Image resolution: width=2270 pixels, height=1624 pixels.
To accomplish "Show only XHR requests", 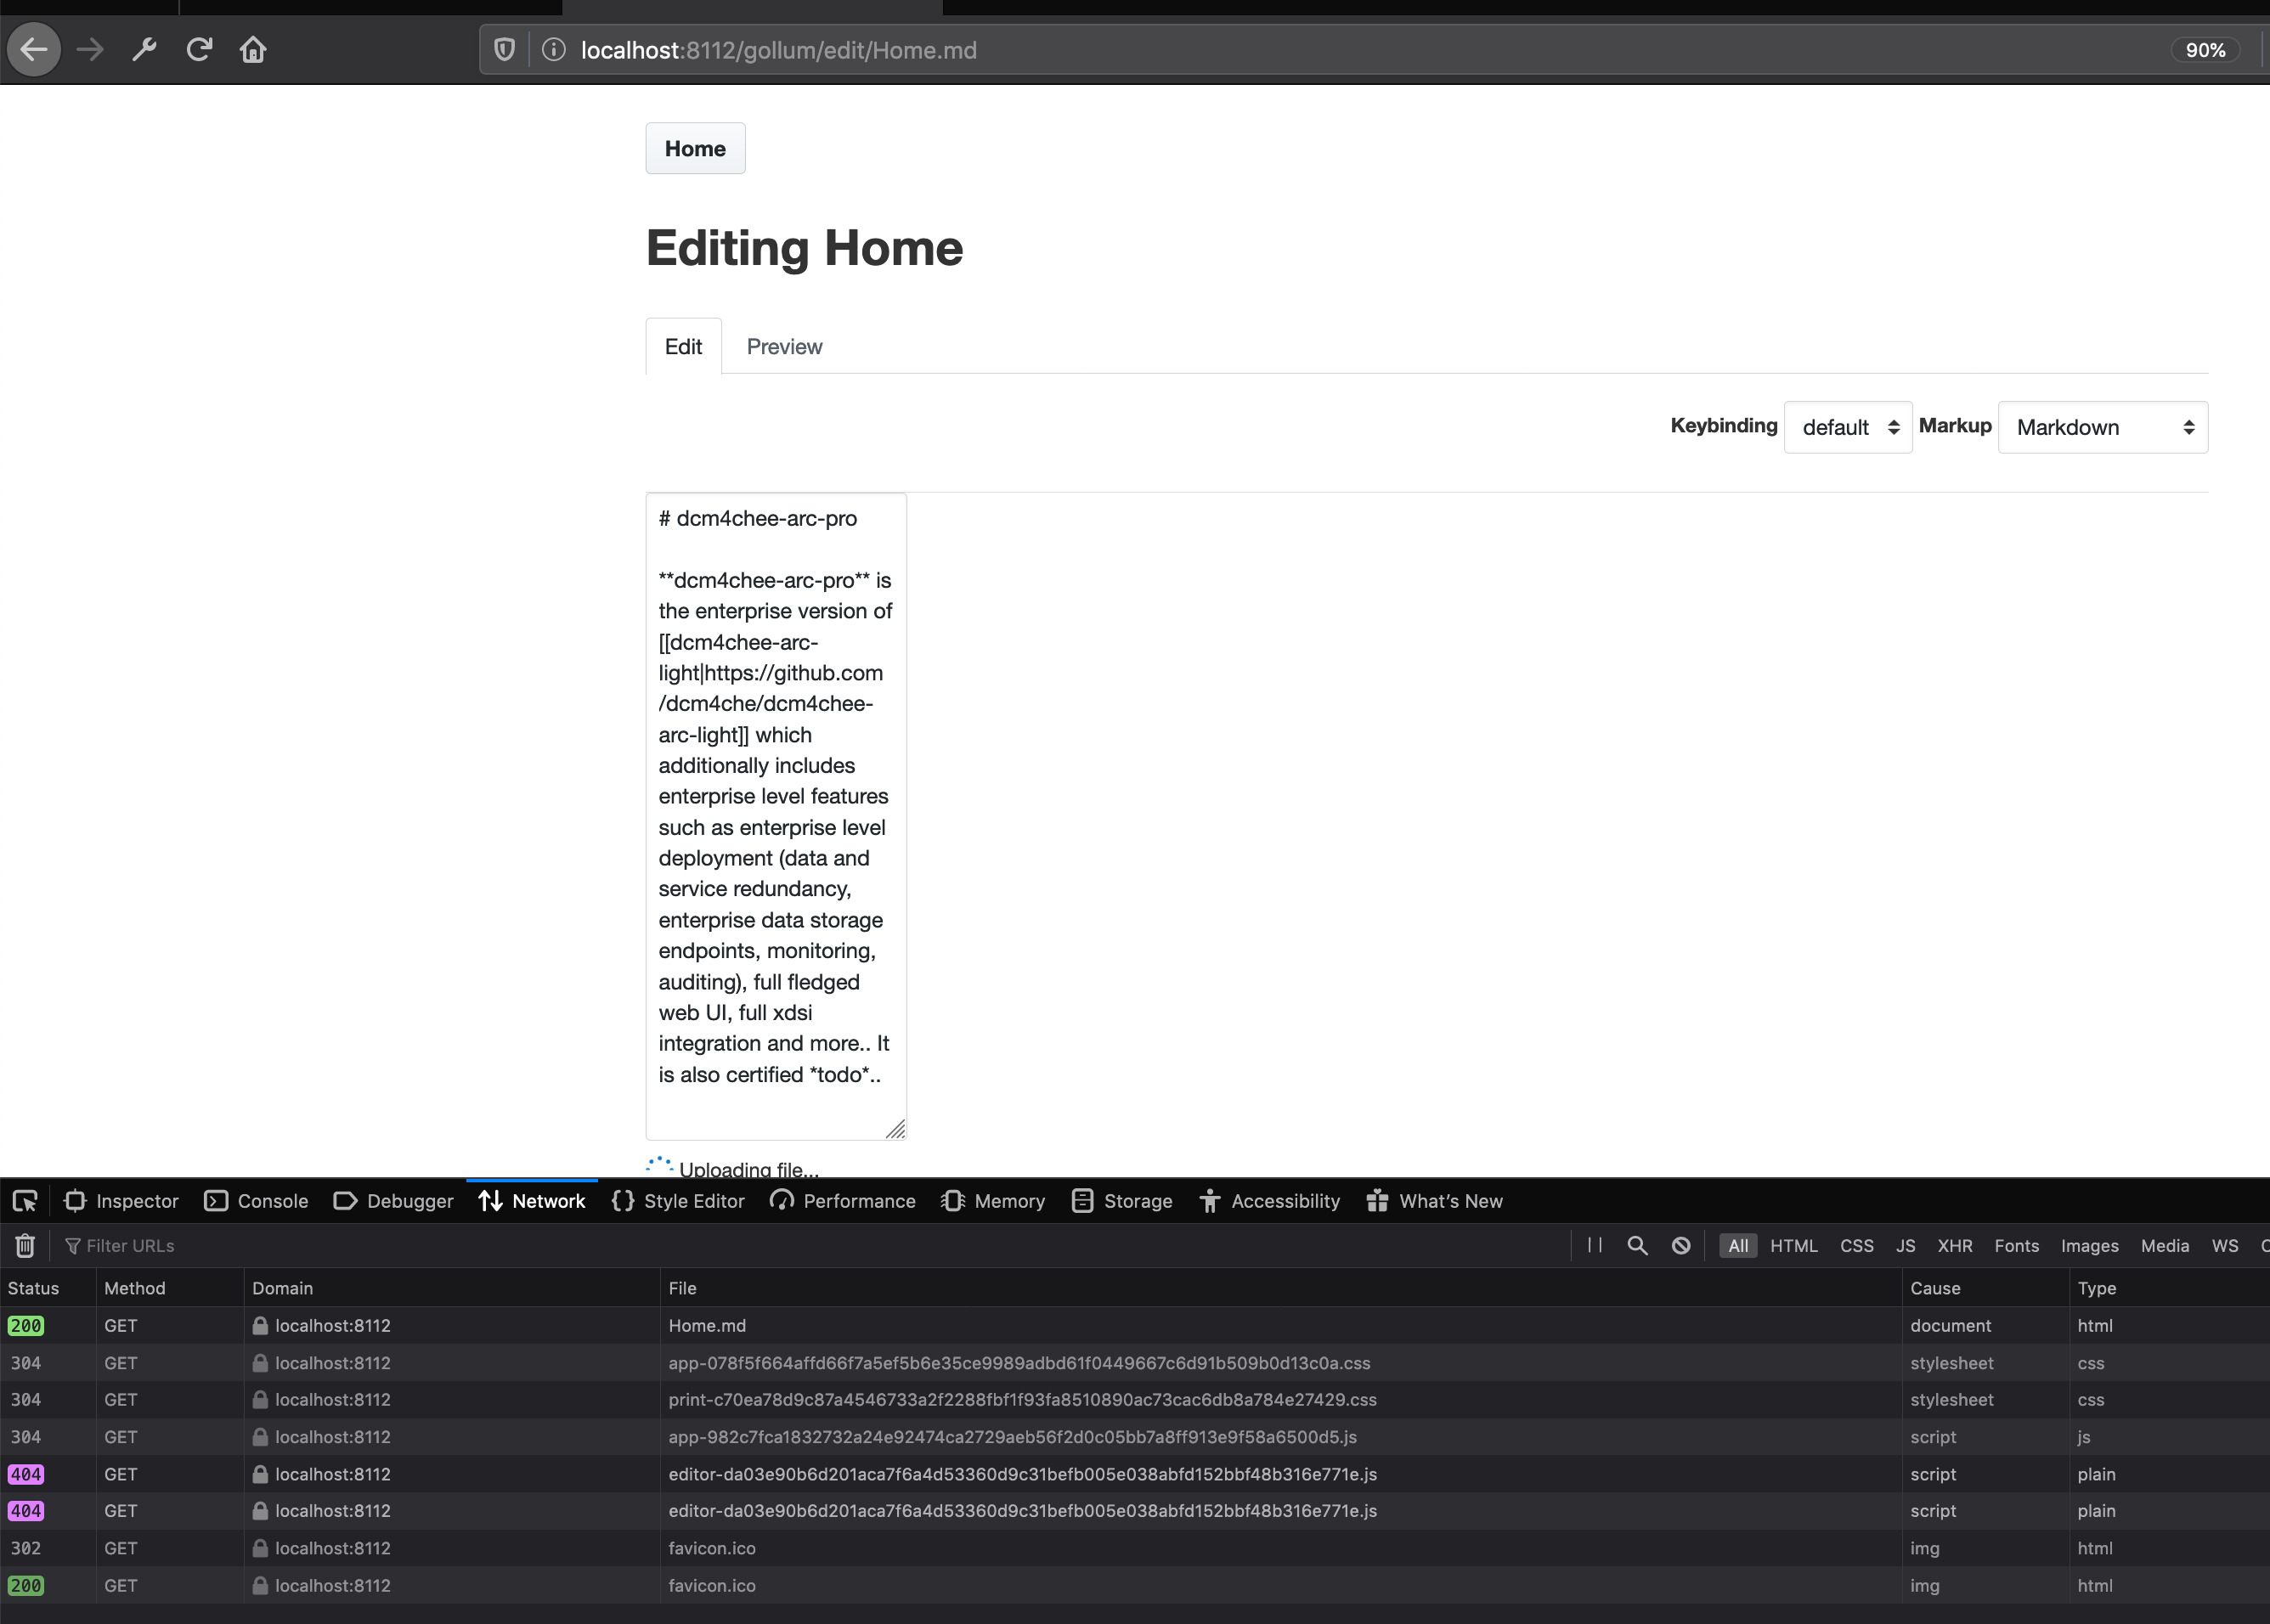I will coord(1953,1245).
